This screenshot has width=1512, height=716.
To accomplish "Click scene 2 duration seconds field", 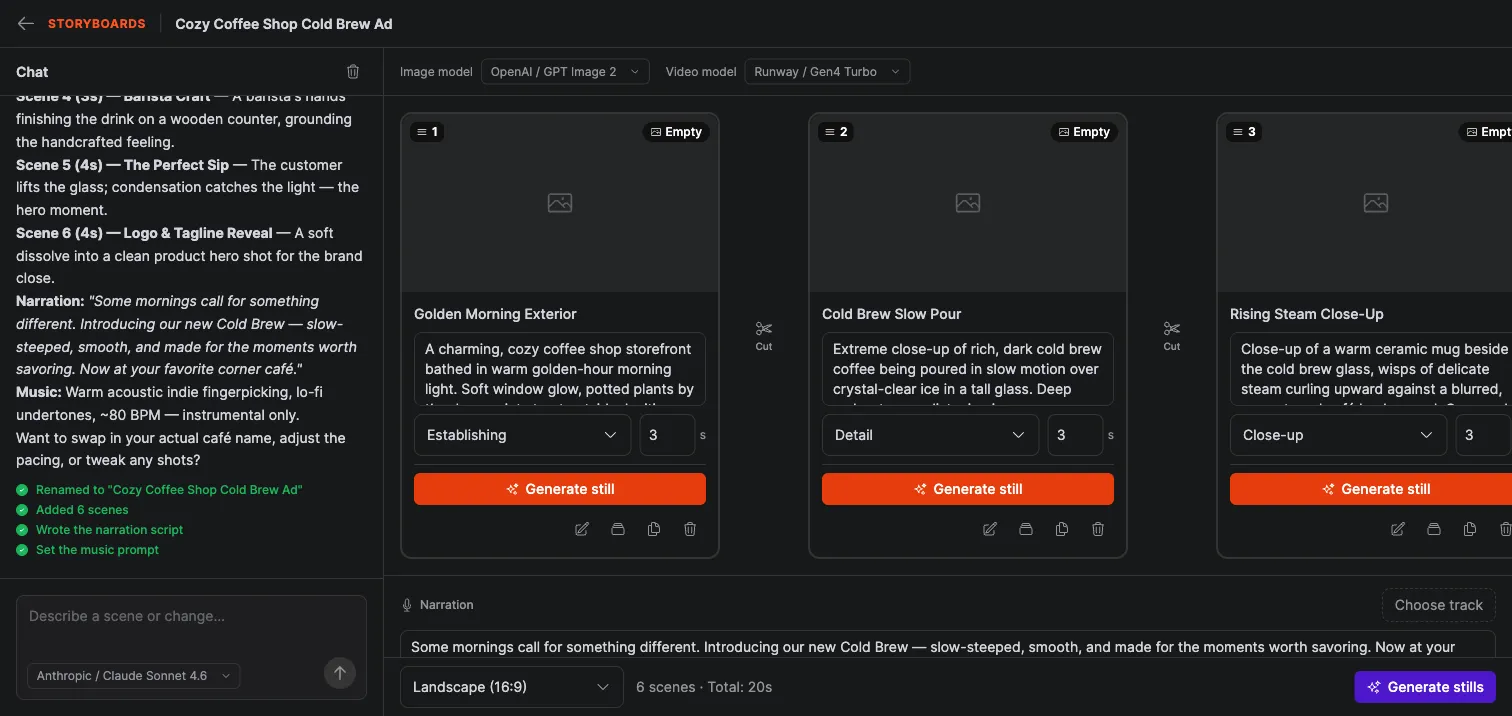I will pyautogui.click(x=1075, y=435).
